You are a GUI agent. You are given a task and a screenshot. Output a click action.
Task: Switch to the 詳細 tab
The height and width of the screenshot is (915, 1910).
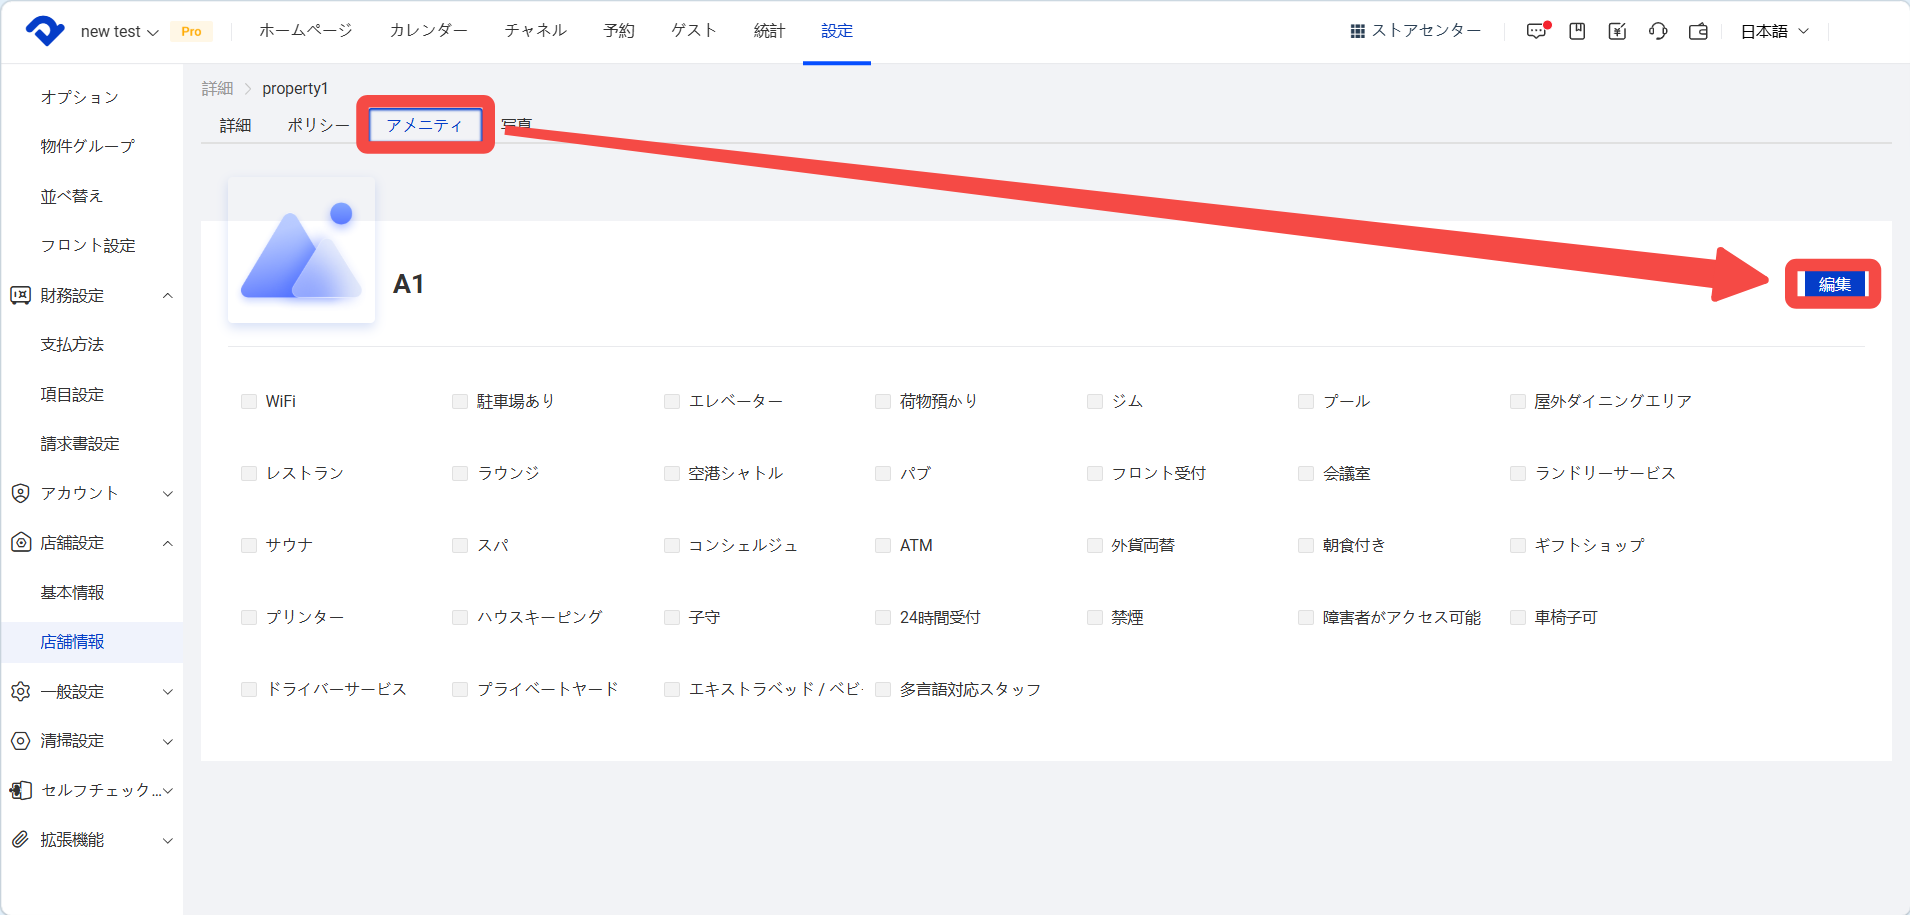point(235,125)
